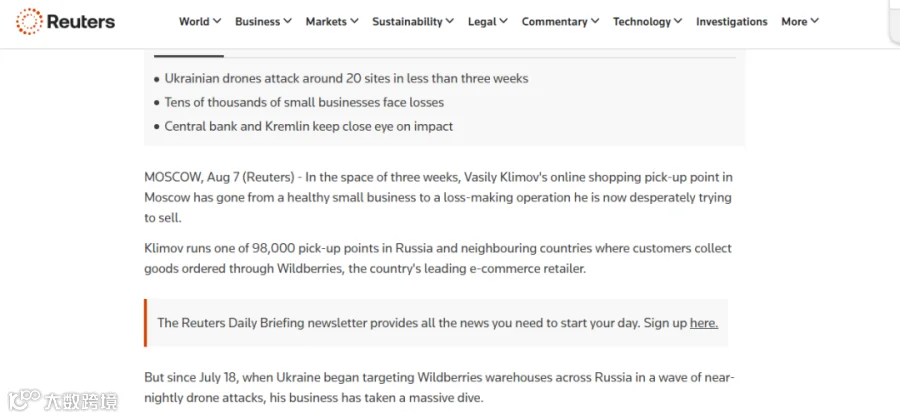The height and width of the screenshot is (418, 900).
Task: Go to the Investigations section
Action: click(731, 22)
